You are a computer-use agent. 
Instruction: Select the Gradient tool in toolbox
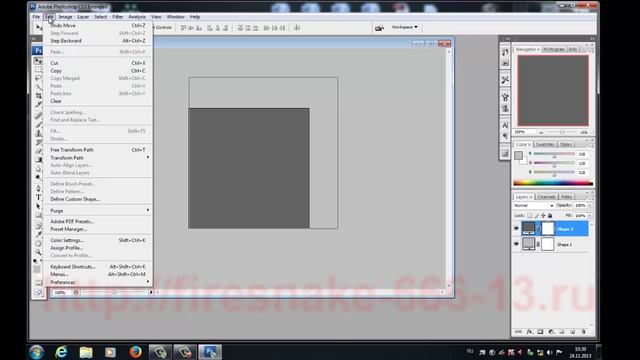[38, 160]
